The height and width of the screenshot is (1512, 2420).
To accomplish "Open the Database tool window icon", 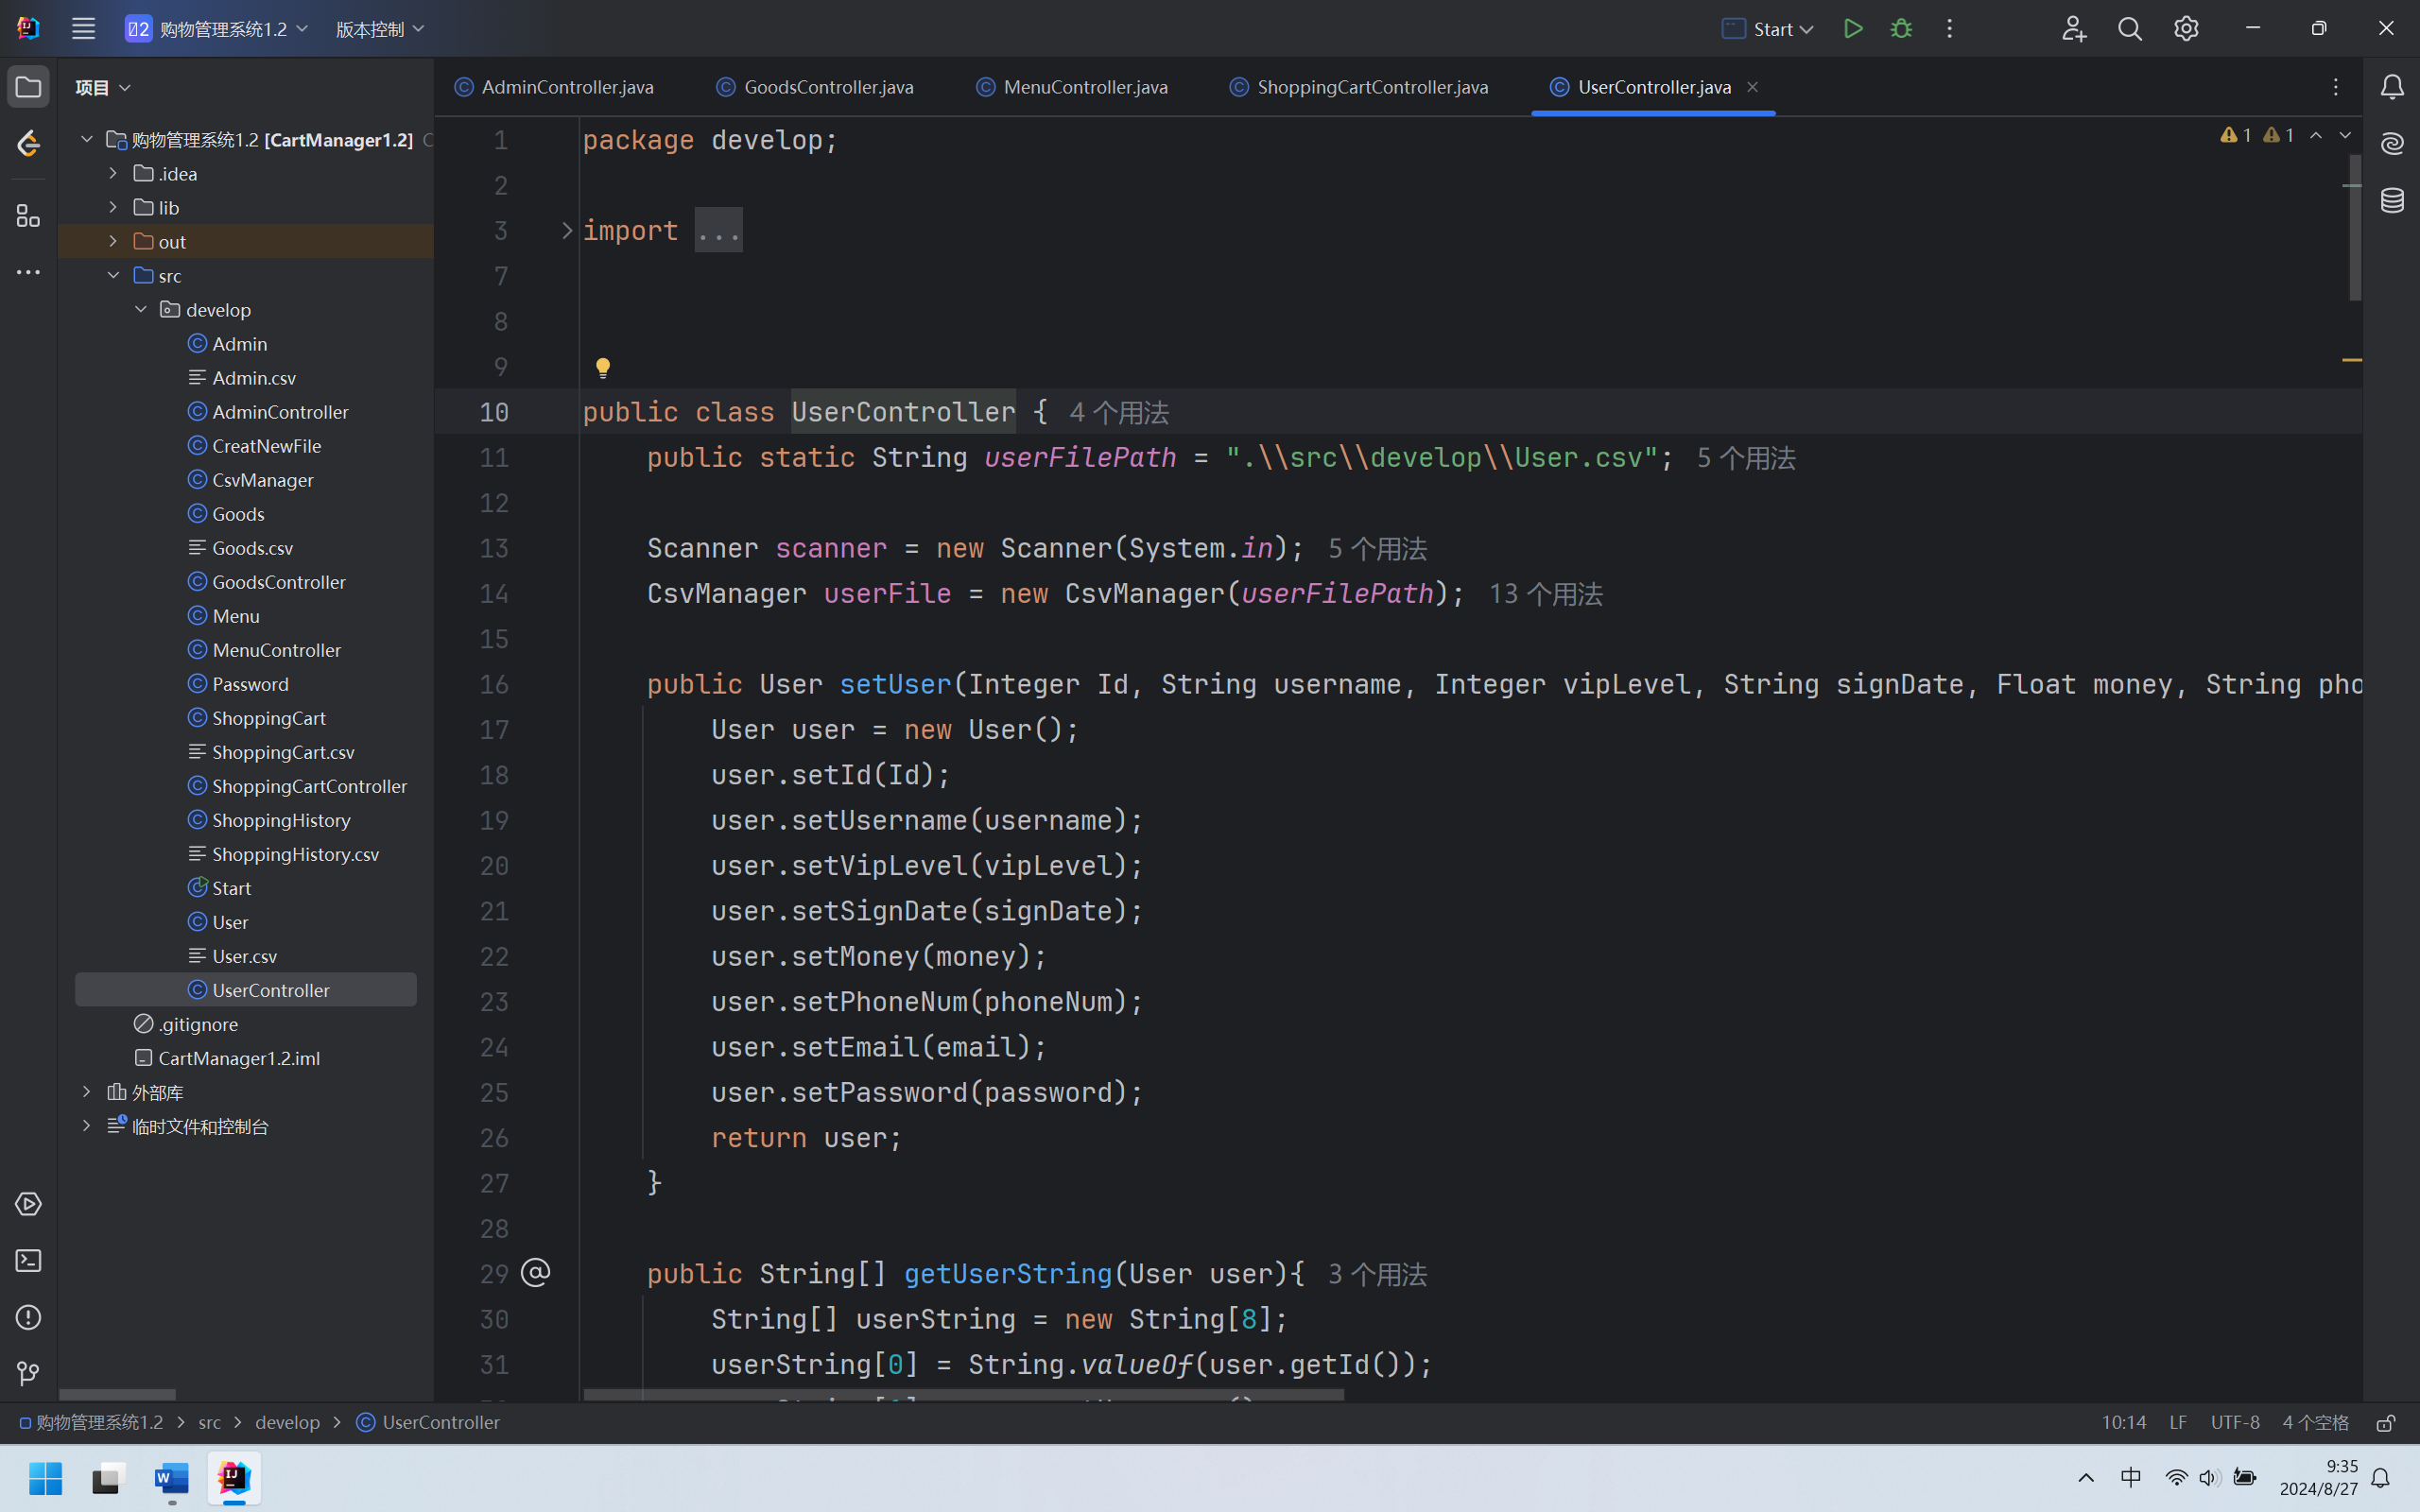I will click(2392, 200).
